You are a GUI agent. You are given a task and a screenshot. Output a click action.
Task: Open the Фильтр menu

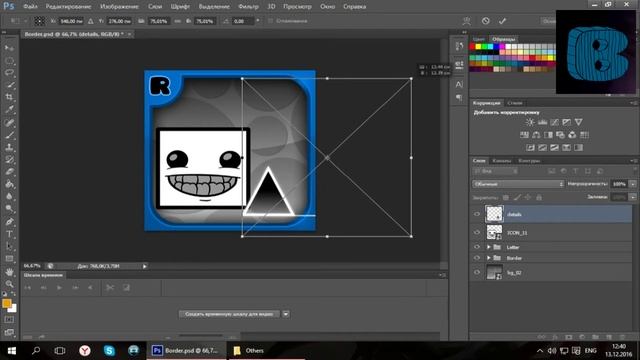[x=248, y=7]
